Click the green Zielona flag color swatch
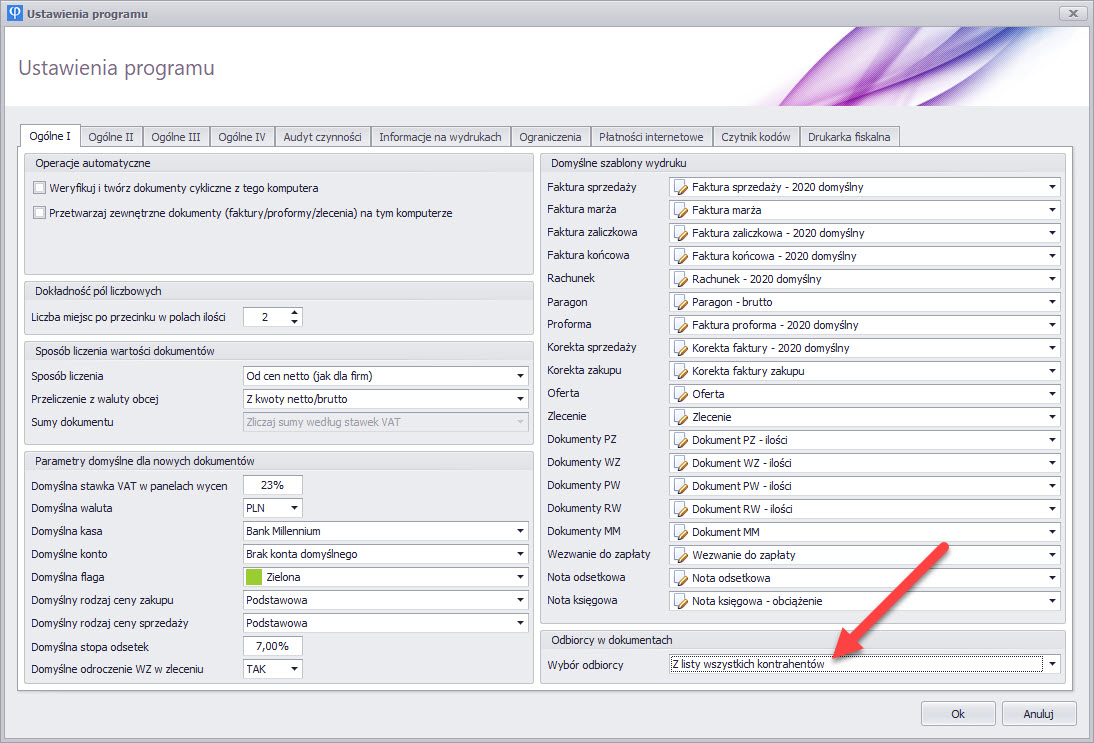 click(254, 577)
